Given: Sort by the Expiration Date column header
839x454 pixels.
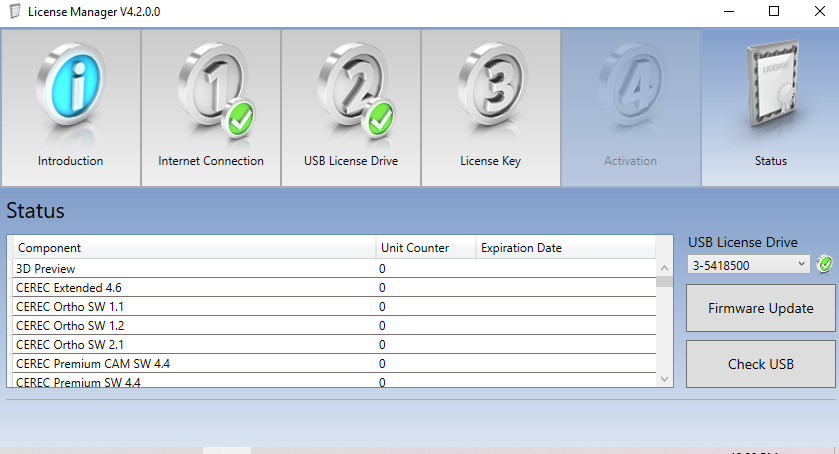Looking at the screenshot, I should pyautogui.click(x=566, y=248).
